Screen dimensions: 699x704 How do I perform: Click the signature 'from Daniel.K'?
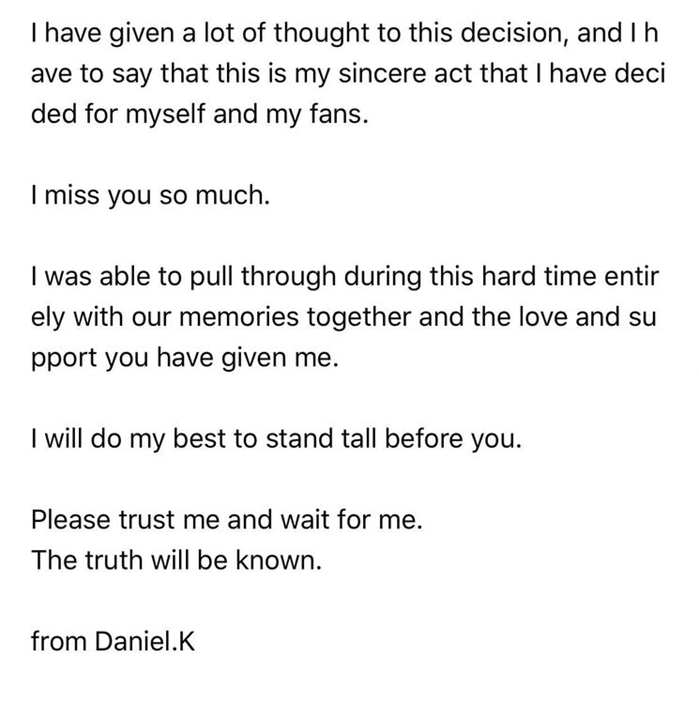pyautogui.click(x=113, y=641)
